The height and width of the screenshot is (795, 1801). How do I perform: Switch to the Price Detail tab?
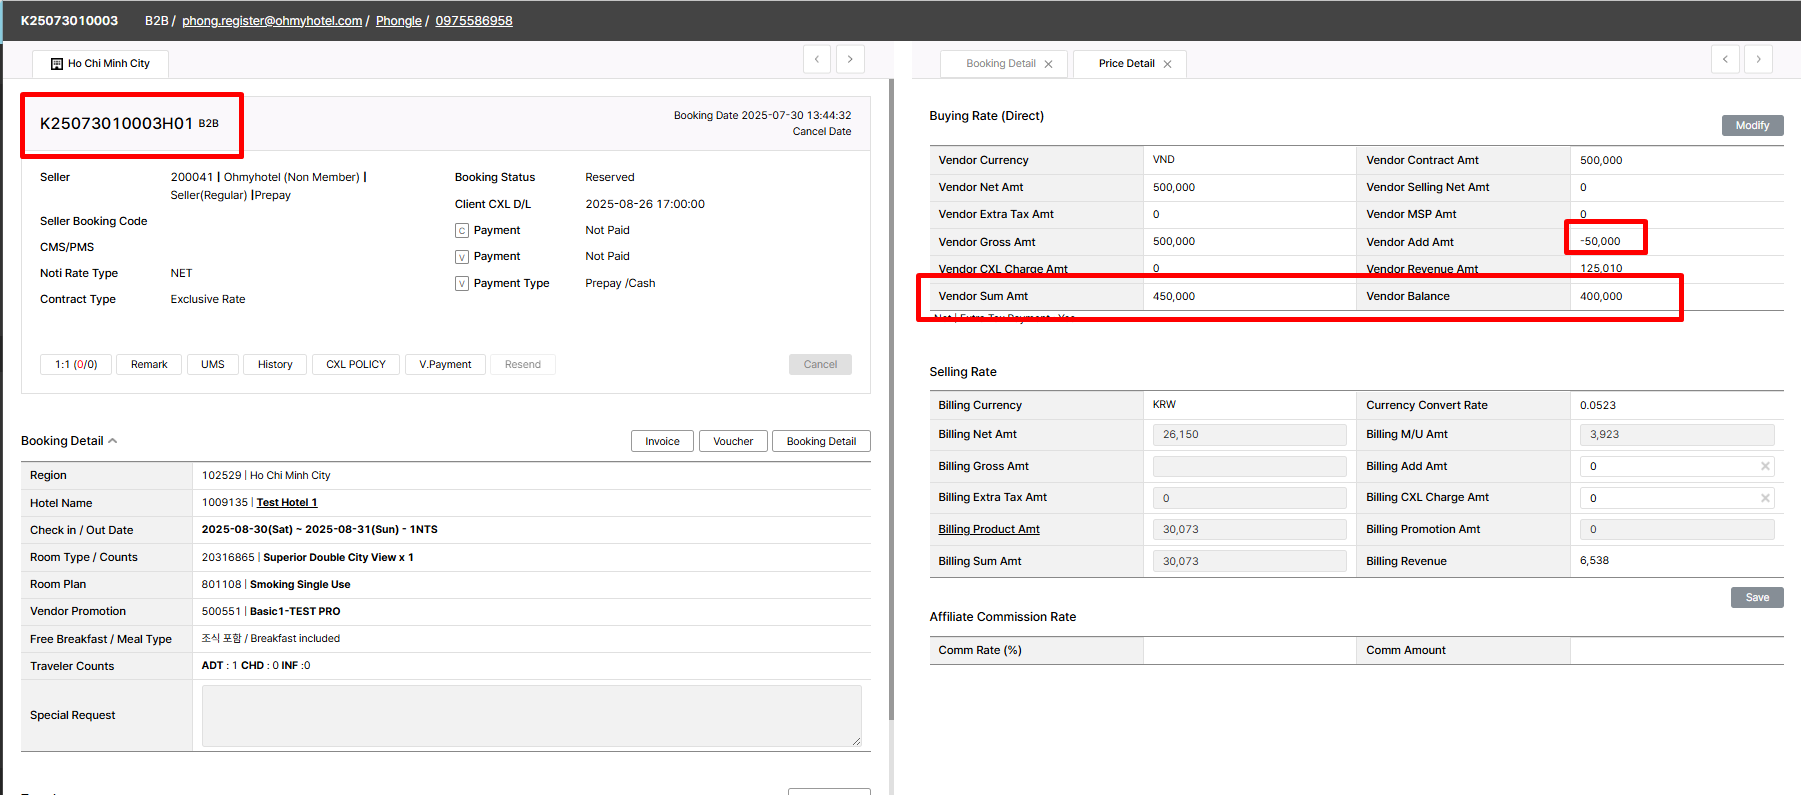[1125, 64]
